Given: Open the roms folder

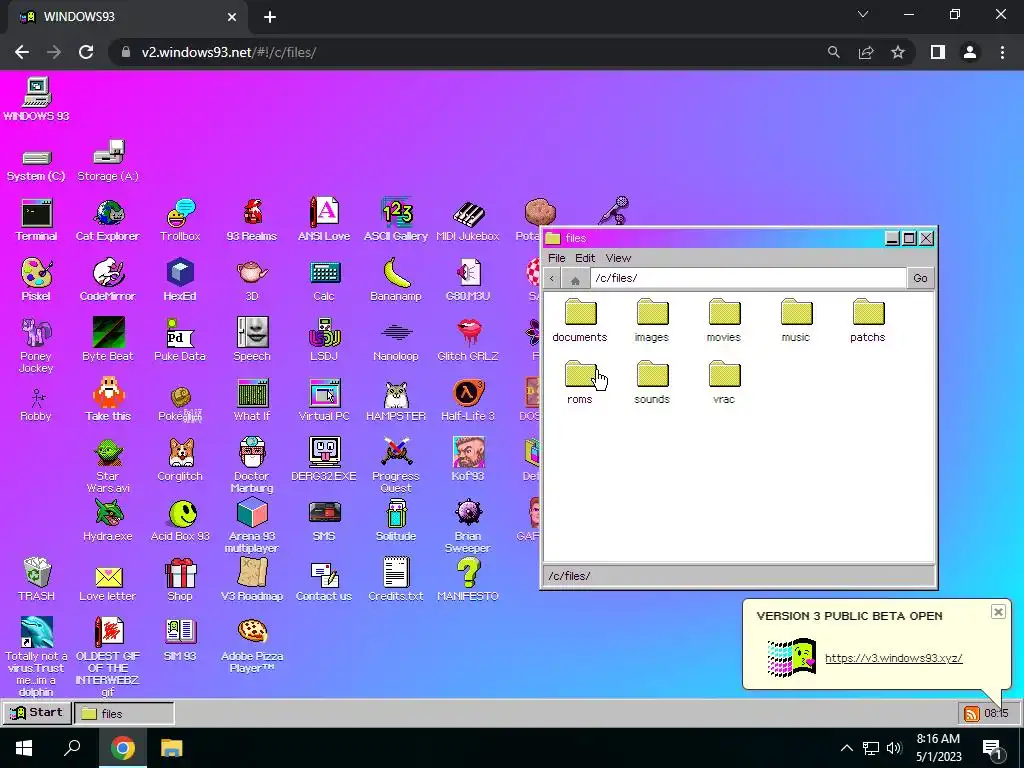Looking at the screenshot, I should point(580,383).
